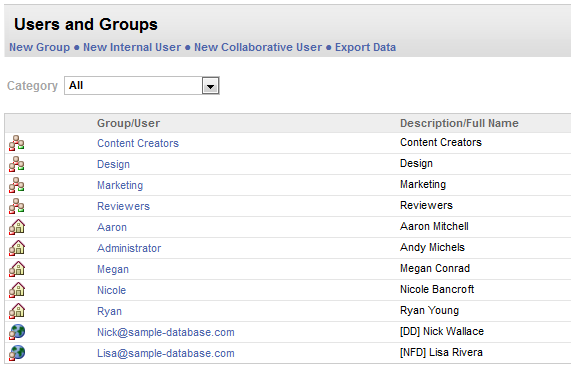The height and width of the screenshot is (369, 571).
Task: Click the group icon beside Content Creators
Action: pyautogui.click(x=17, y=143)
